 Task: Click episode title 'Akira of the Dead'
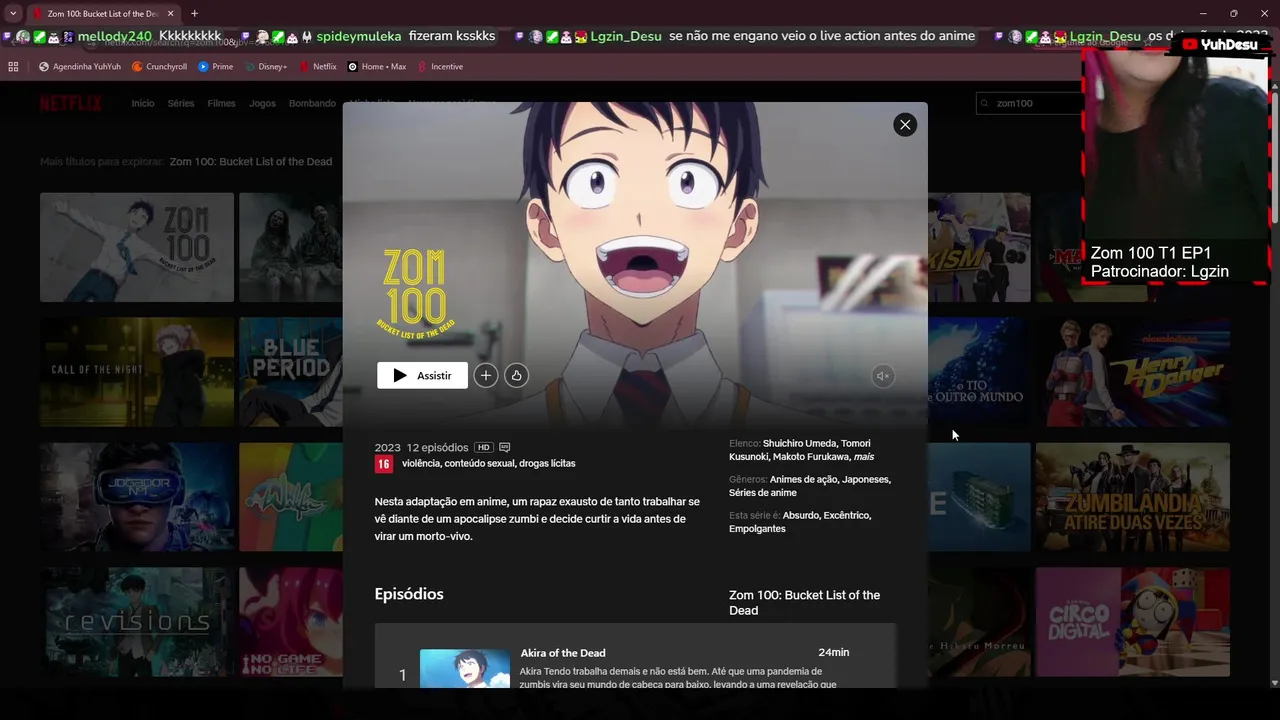(563, 653)
